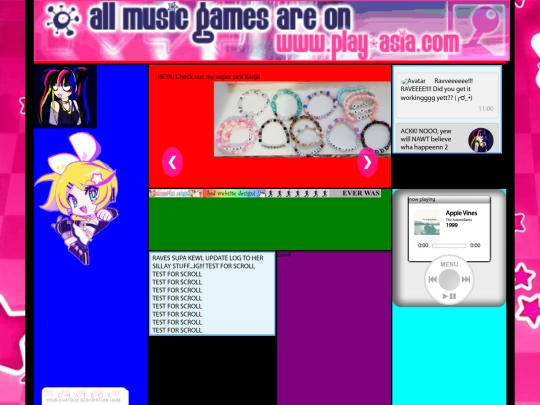
Task: Click the broken Avatar image in first chat message
Action: point(413,81)
